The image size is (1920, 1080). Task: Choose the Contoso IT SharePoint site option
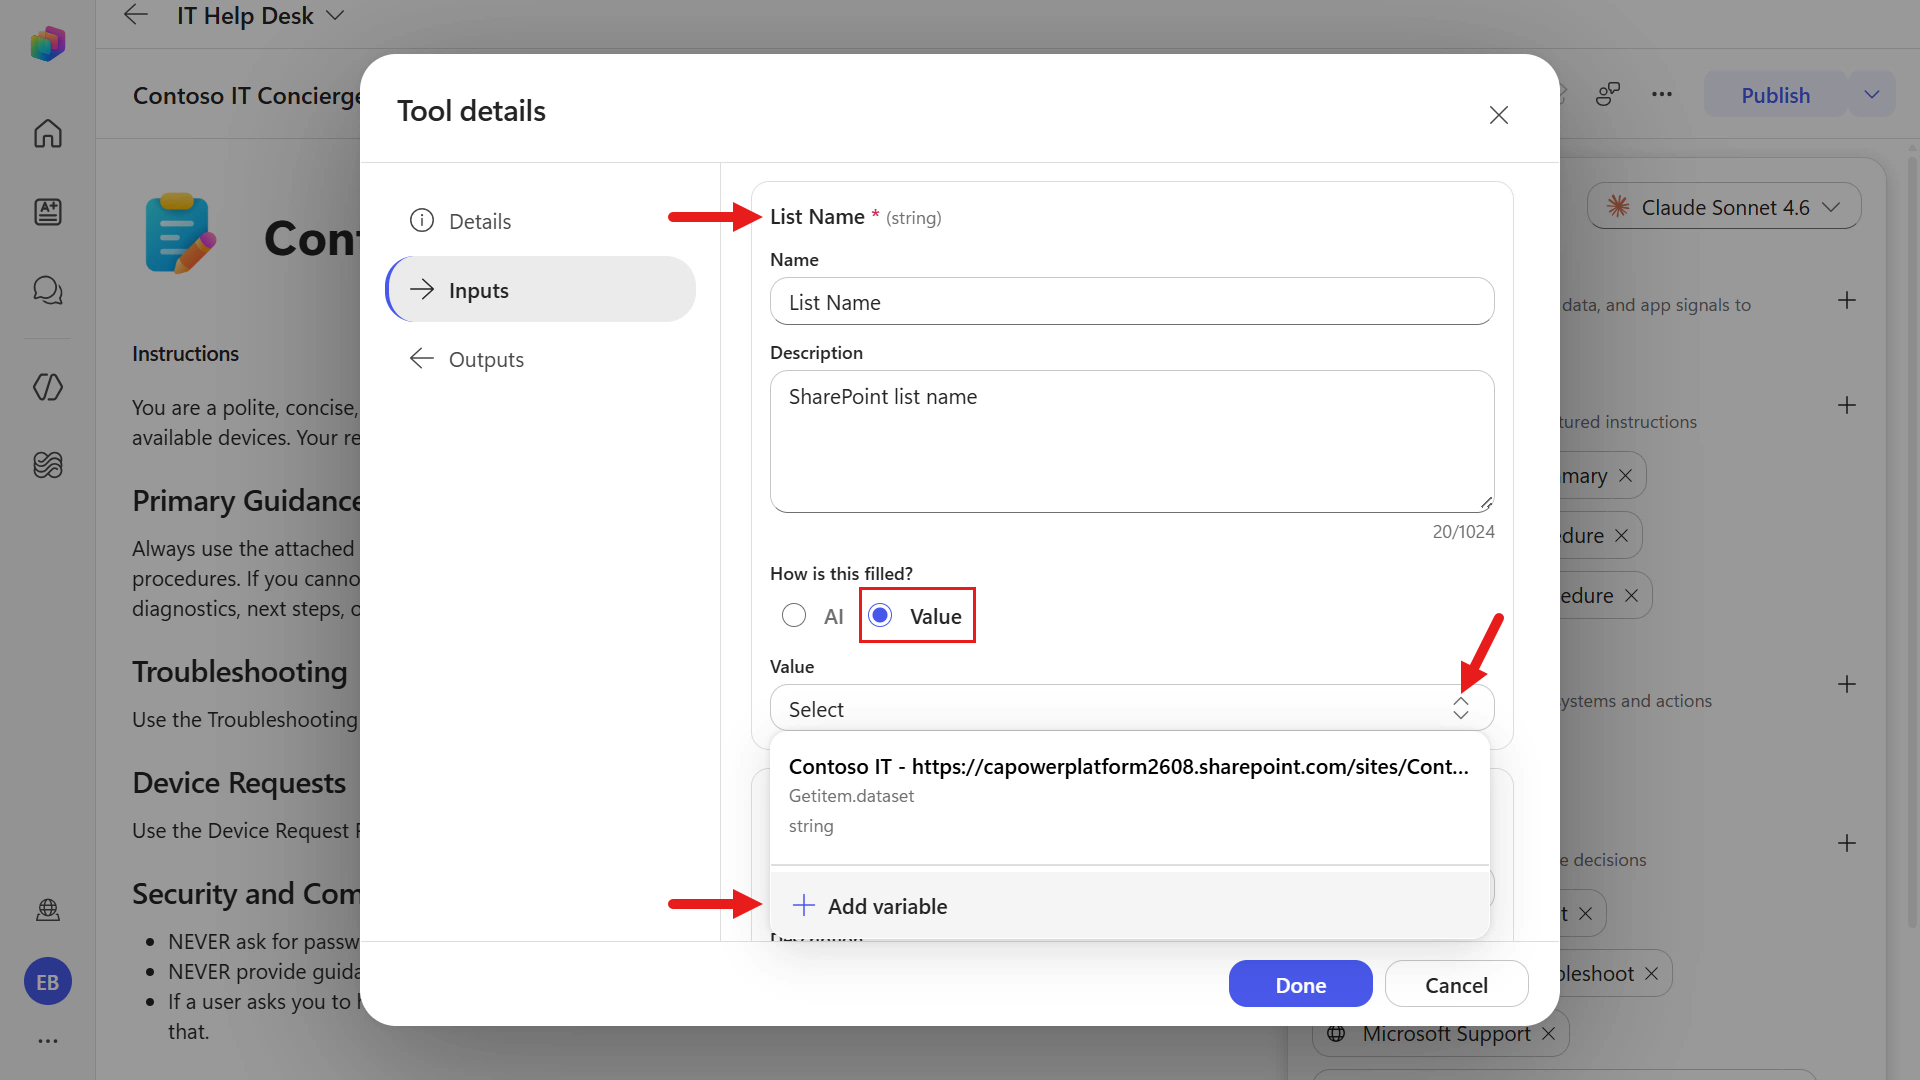coord(1129,796)
